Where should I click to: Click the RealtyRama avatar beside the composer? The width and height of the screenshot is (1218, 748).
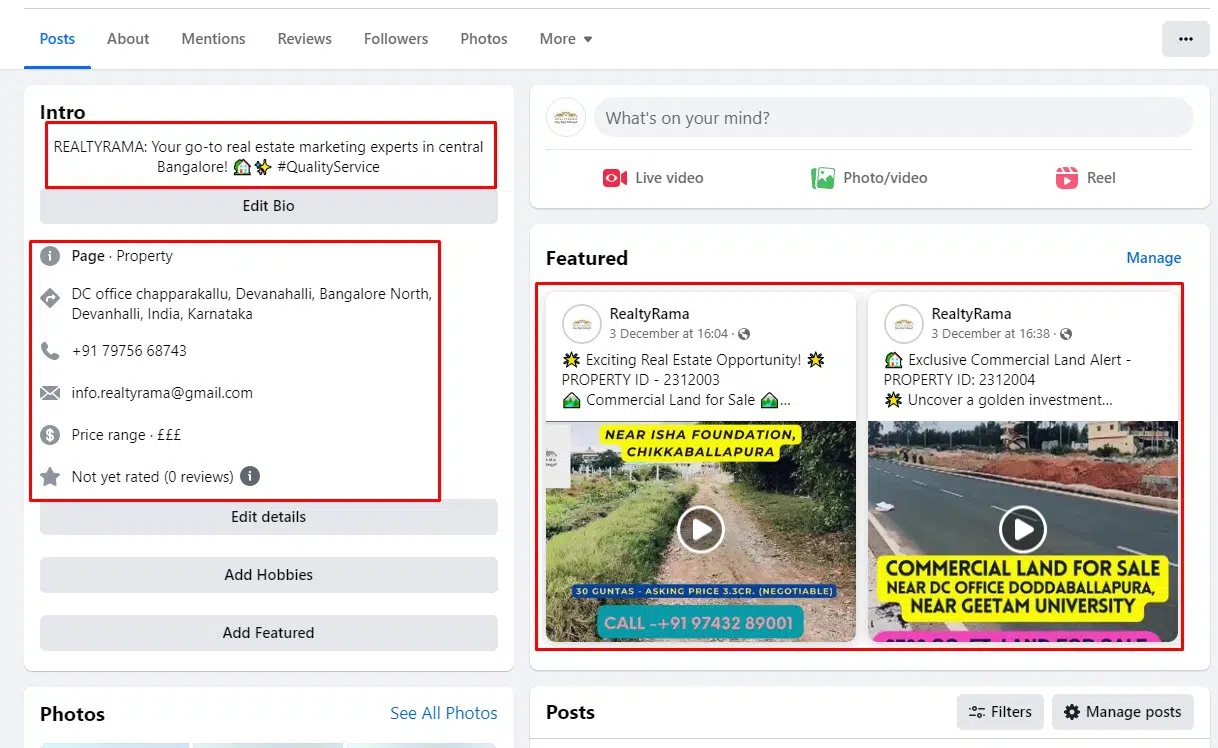[x=566, y=118]
